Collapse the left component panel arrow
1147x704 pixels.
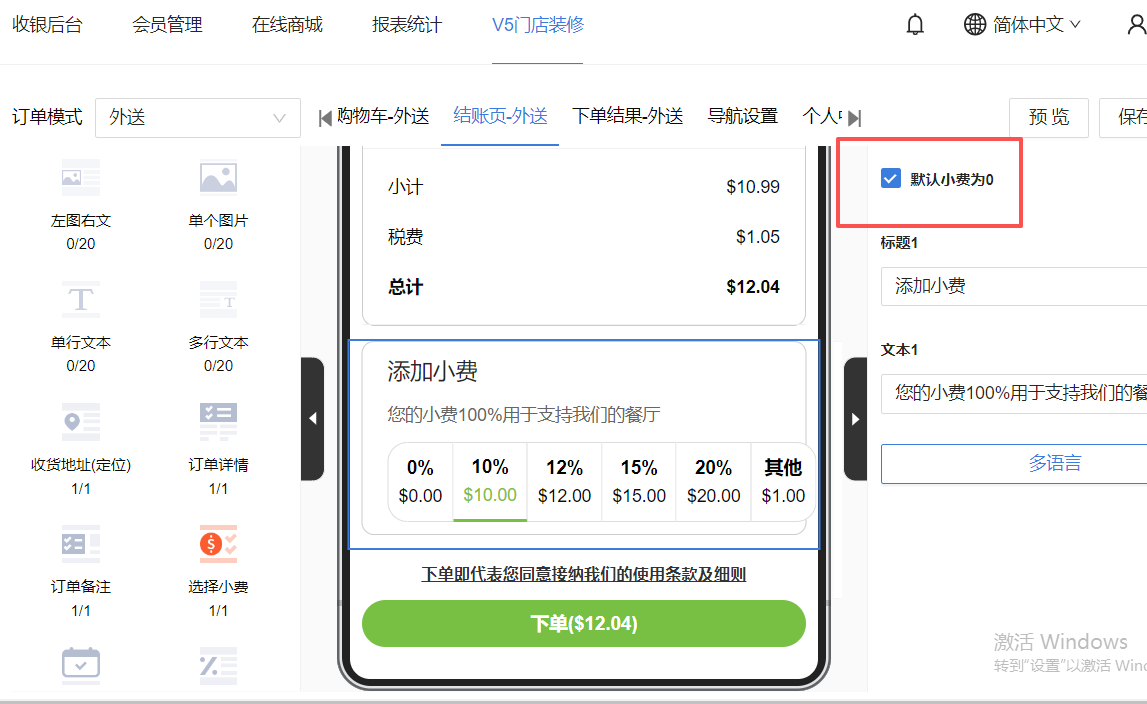pyautogui.click(x=312, y=419)
